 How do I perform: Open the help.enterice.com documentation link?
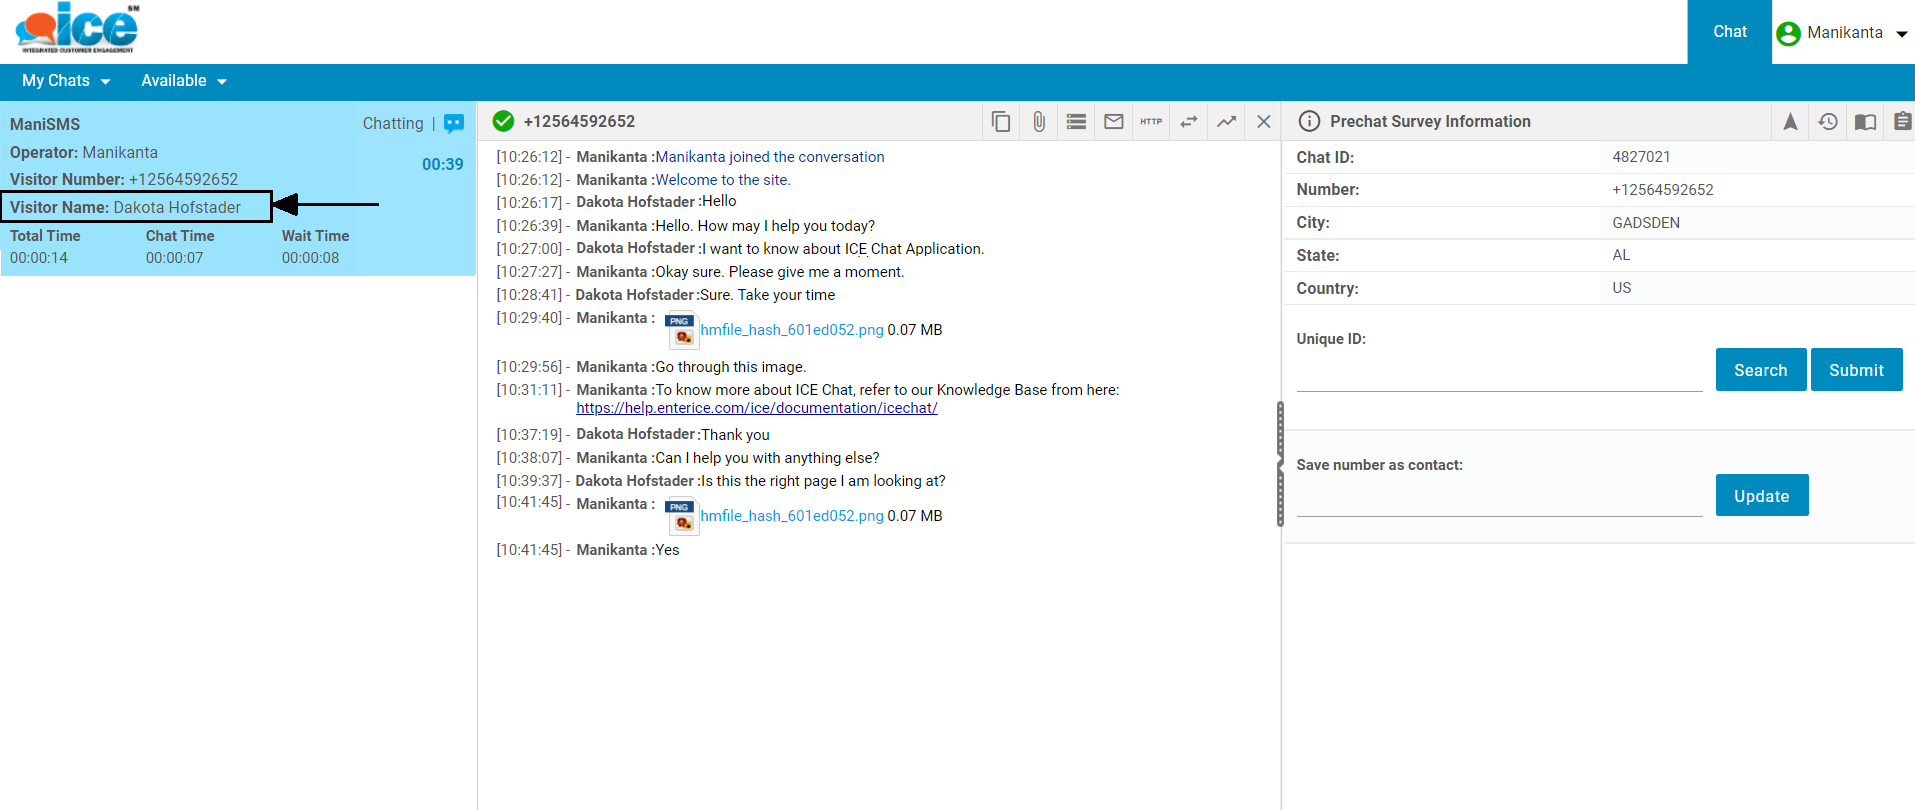point(756,408)
